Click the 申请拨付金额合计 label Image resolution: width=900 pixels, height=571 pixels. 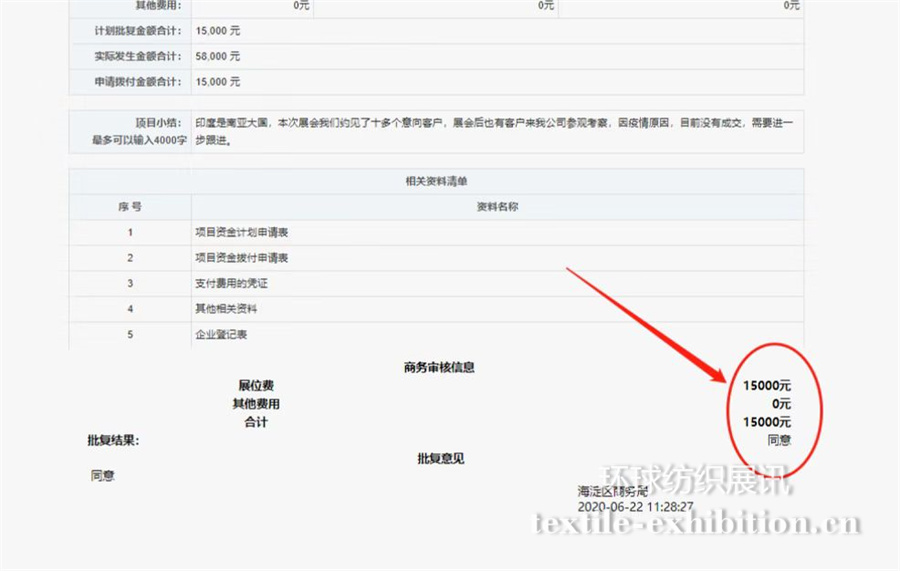click(136, 82)
